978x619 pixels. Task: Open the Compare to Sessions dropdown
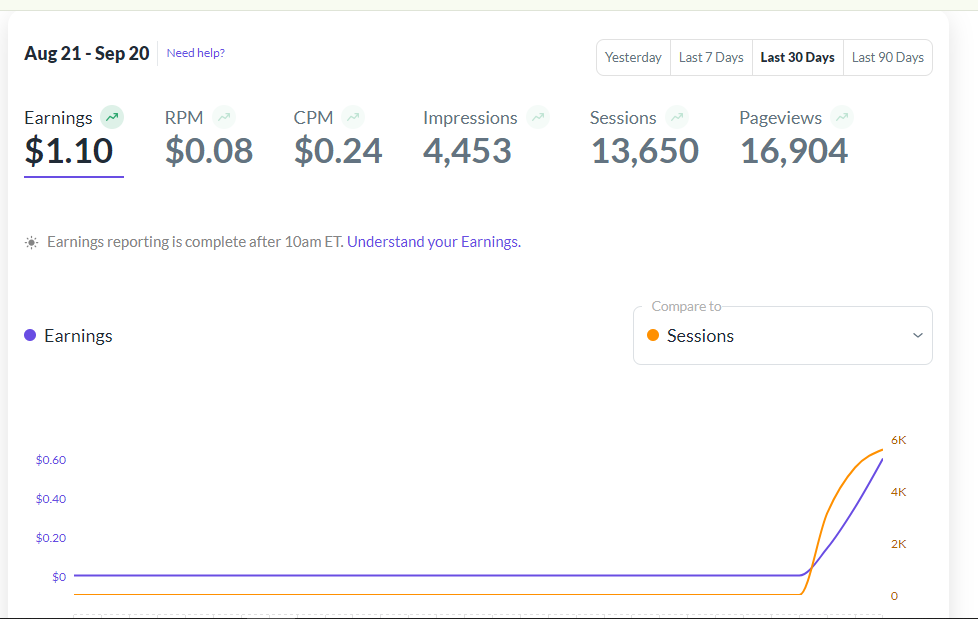pos(782,336)
